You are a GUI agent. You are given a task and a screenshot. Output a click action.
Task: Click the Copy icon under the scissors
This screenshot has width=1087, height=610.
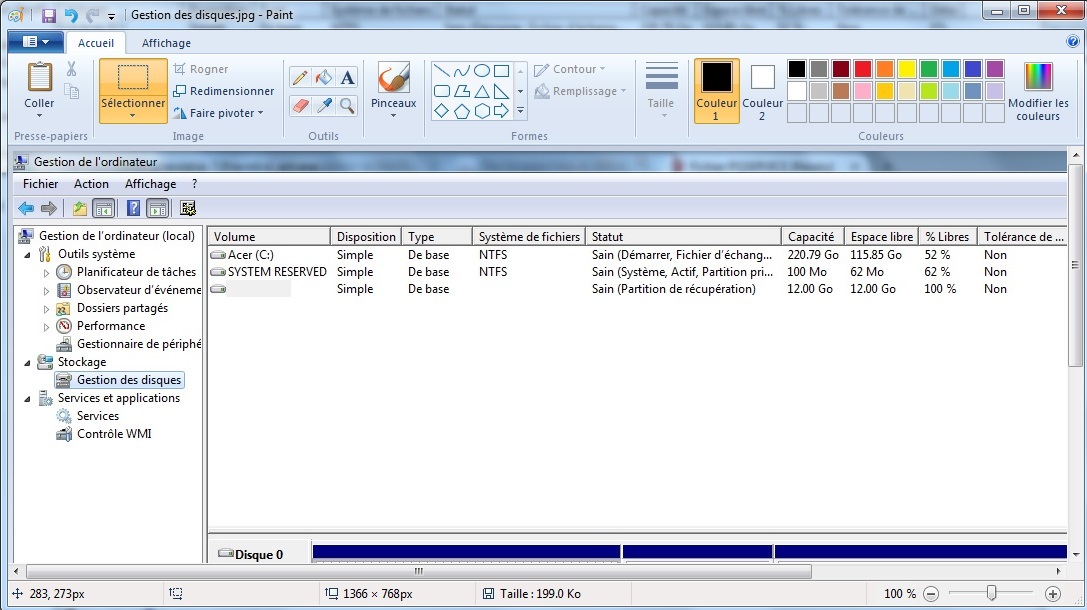(x=71, y=91)
